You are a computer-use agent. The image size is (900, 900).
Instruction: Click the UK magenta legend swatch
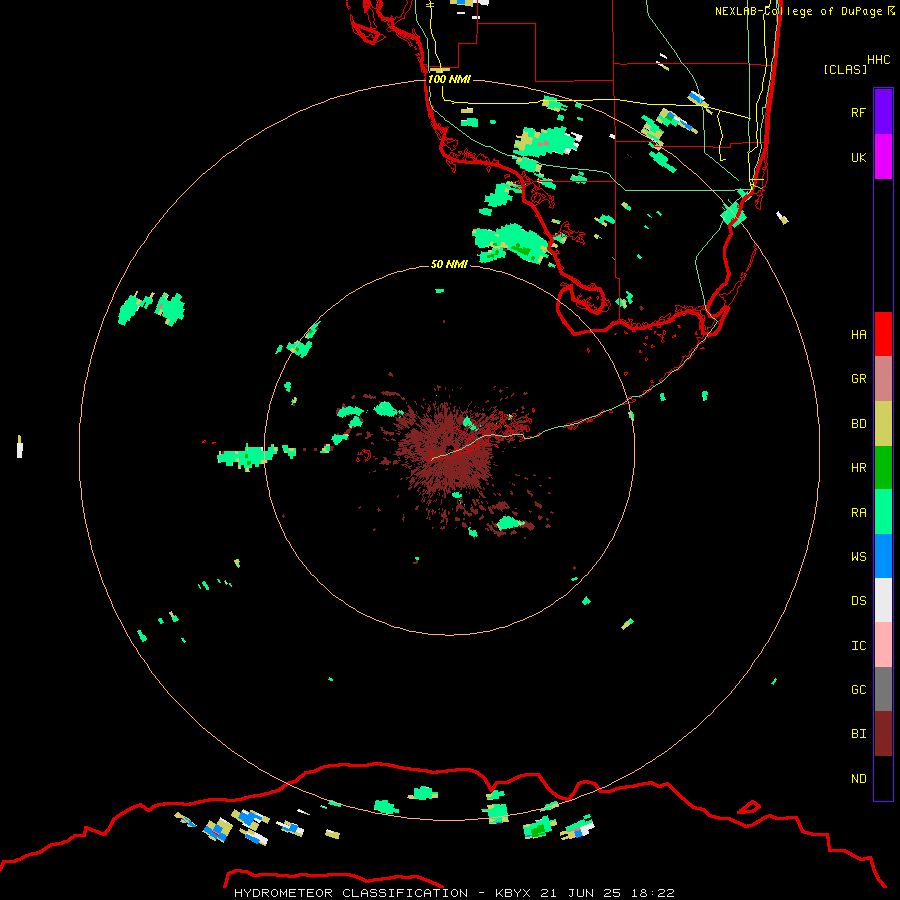(883, 157)
